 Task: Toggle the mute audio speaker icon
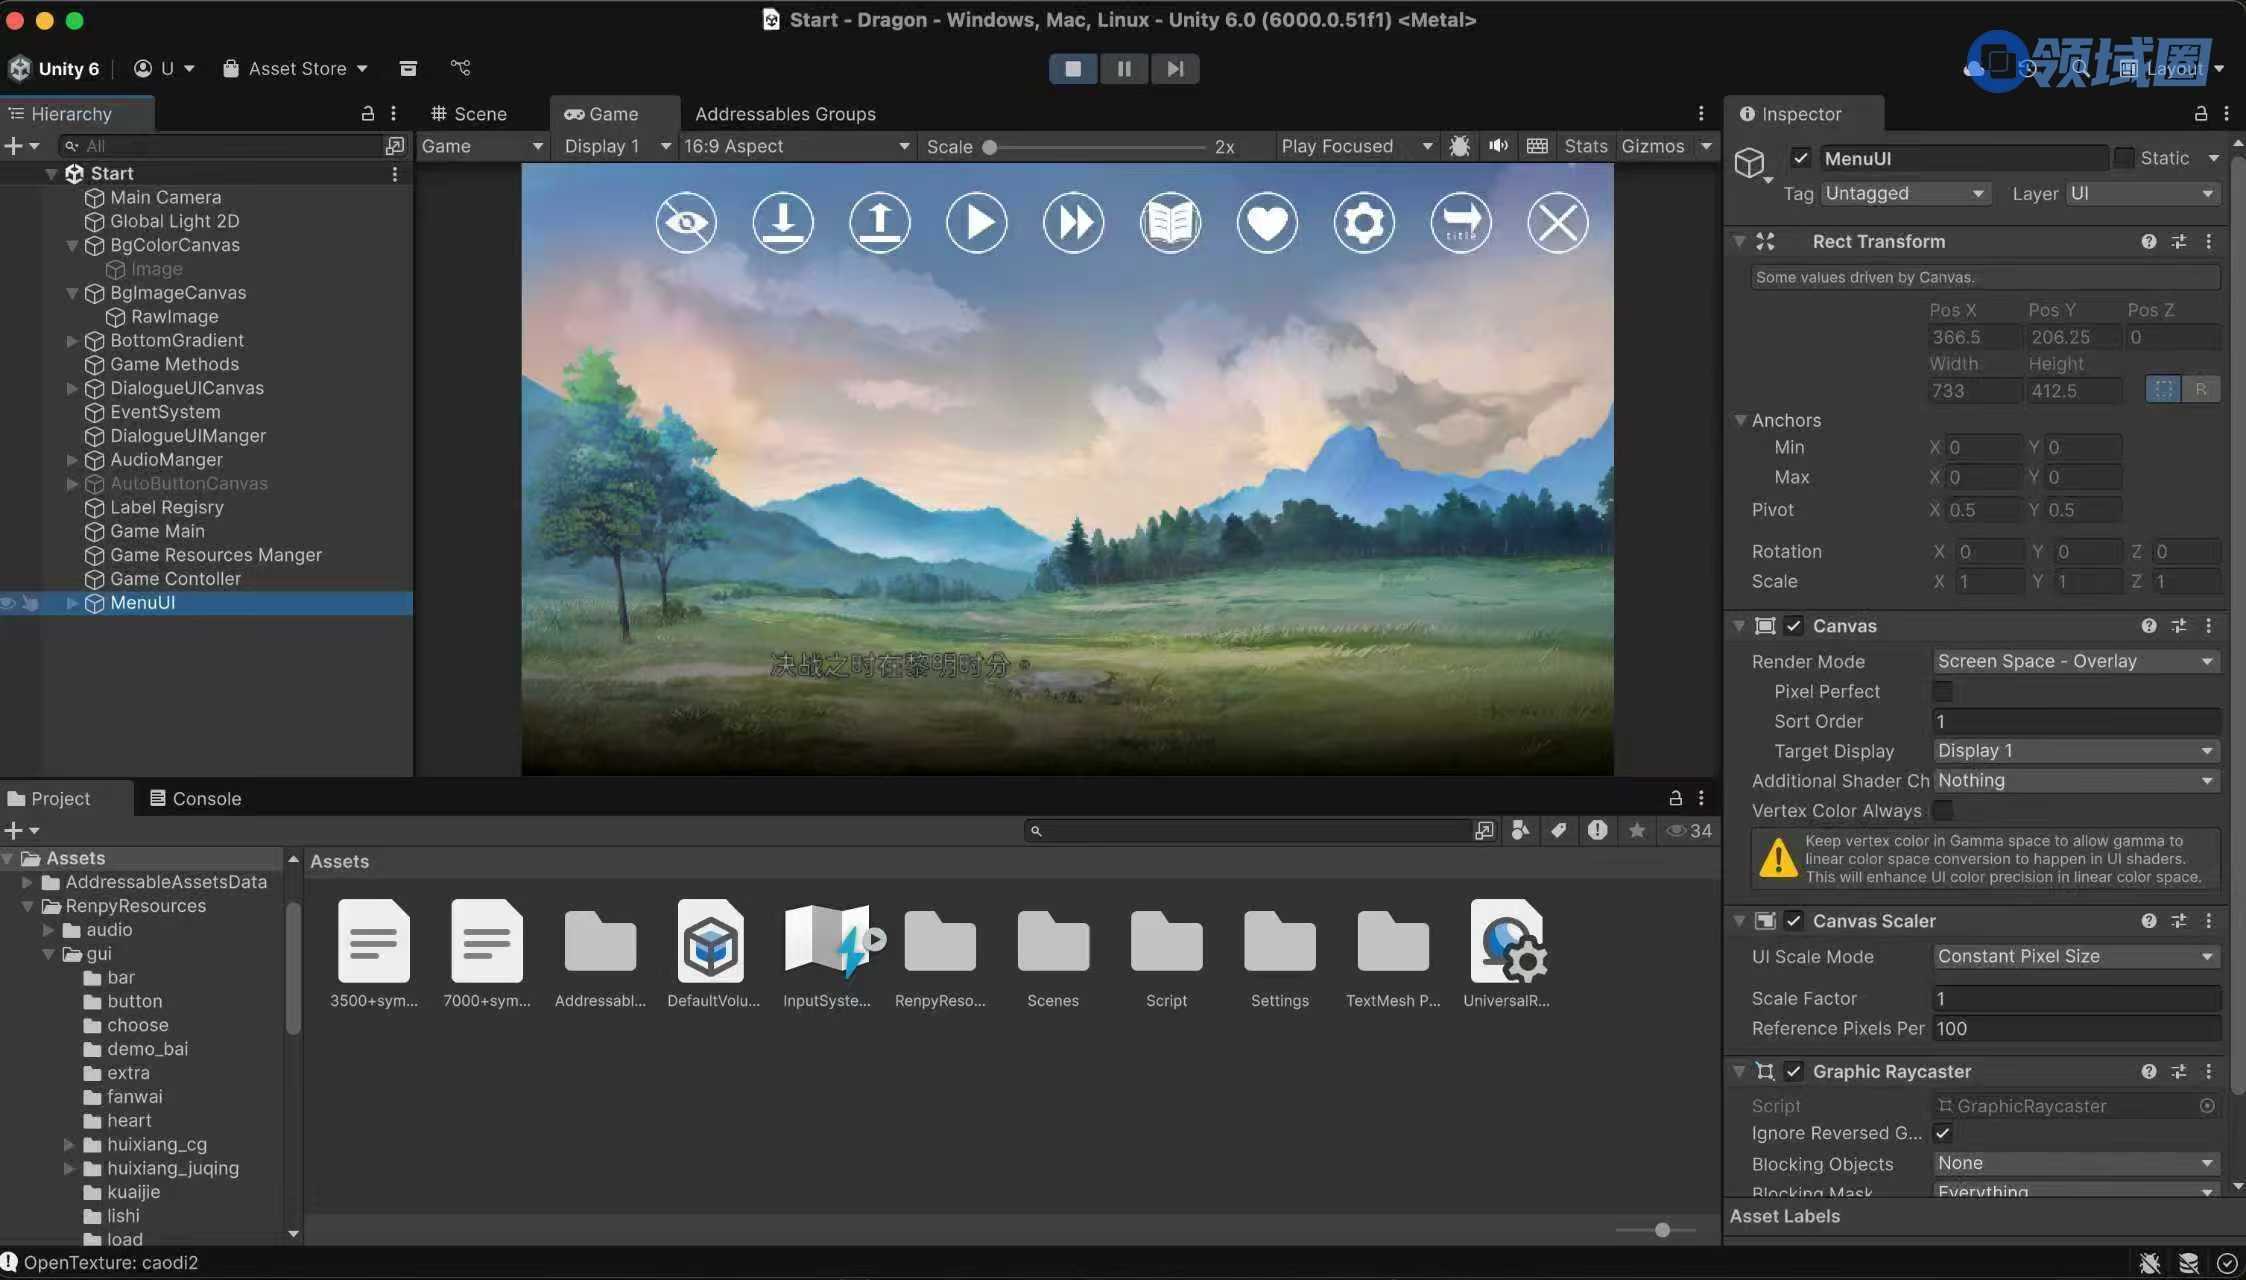pyautogui.click(x=1498, y=146)
